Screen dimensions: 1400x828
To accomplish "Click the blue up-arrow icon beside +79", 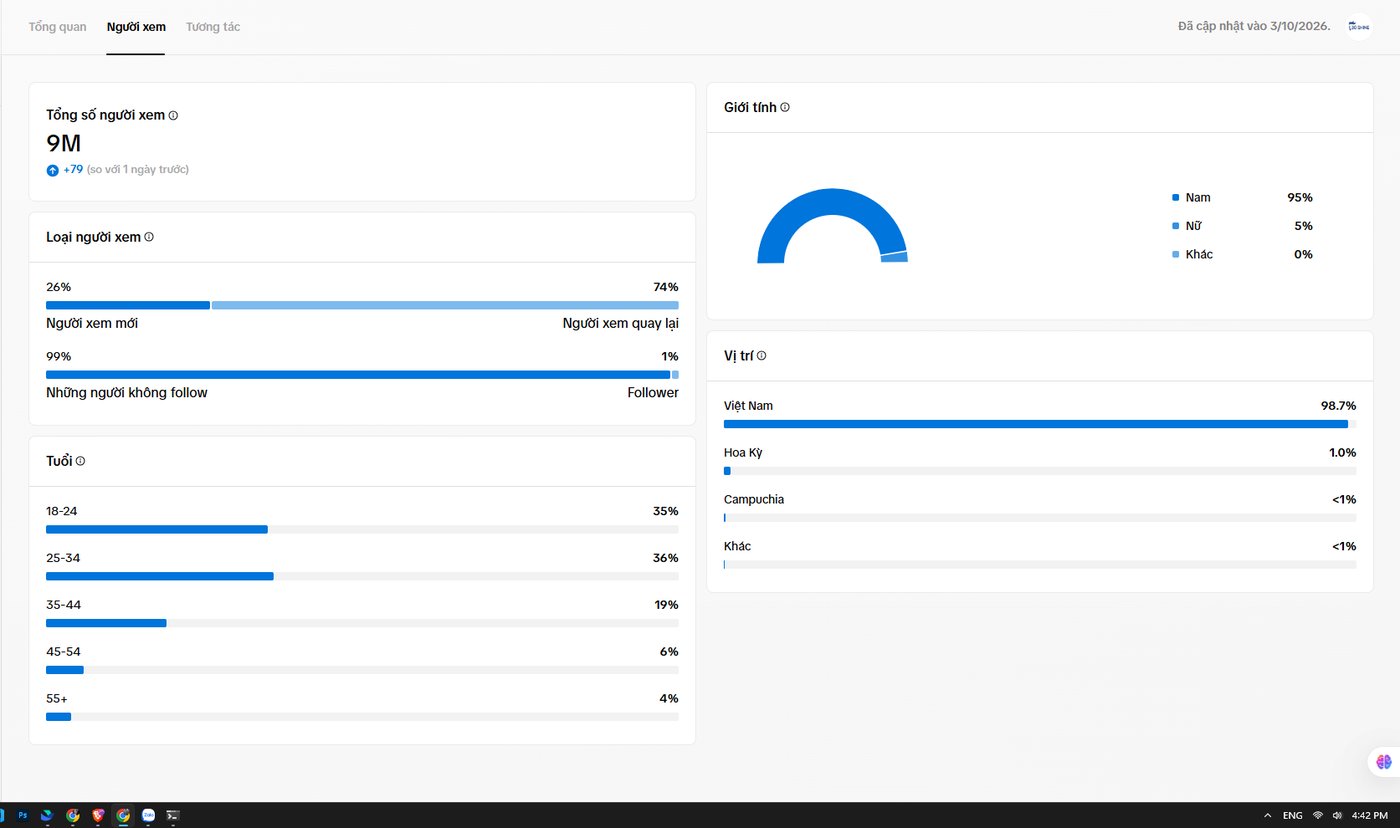I will pyautogui.click(x=52, y=170).
